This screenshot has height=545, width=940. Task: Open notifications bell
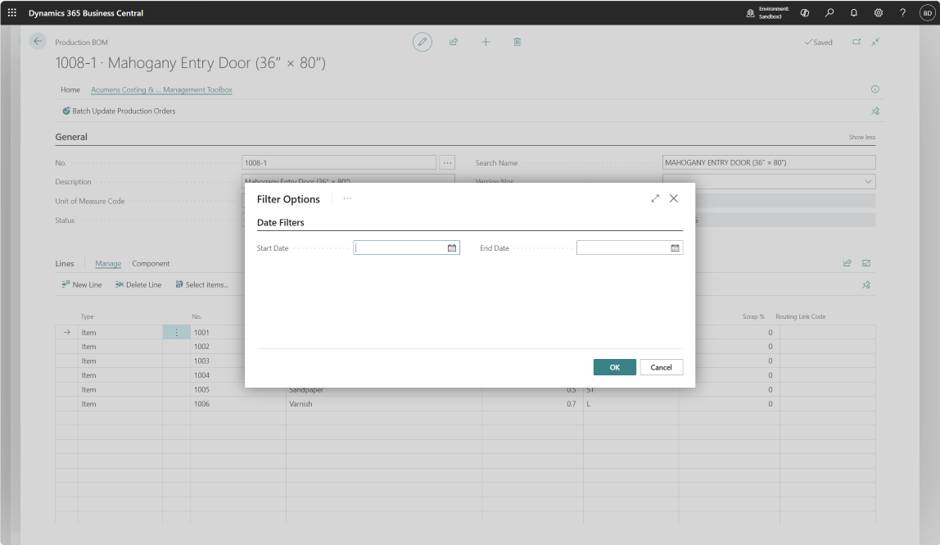click(854, 13)
